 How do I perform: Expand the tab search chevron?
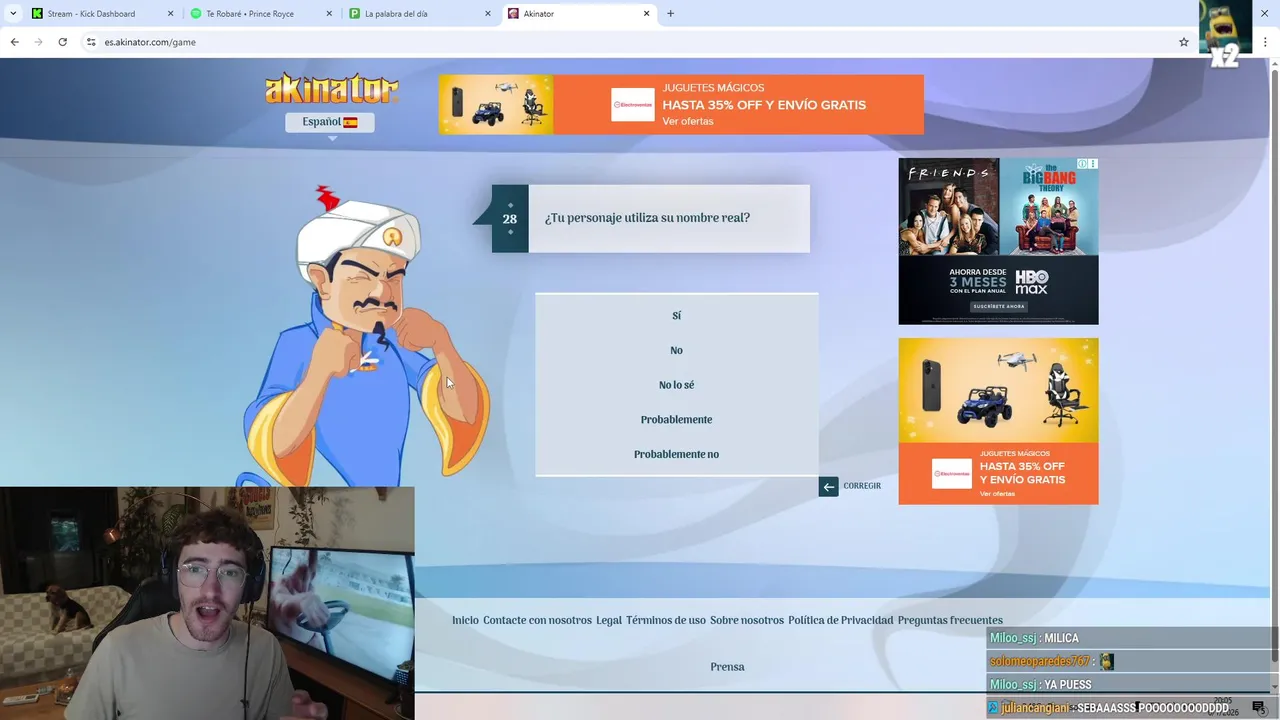[x=13, y=14]
